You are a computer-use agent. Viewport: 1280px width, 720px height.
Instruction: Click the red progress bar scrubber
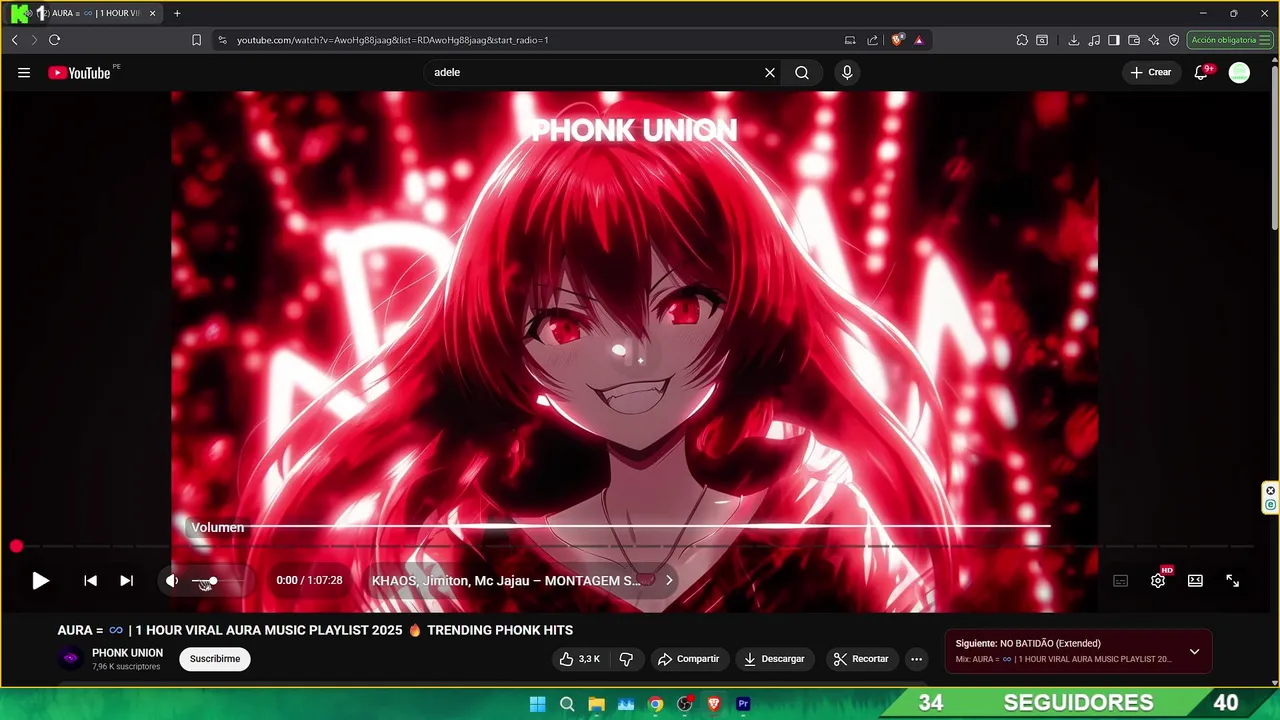[x=16, y=546]
